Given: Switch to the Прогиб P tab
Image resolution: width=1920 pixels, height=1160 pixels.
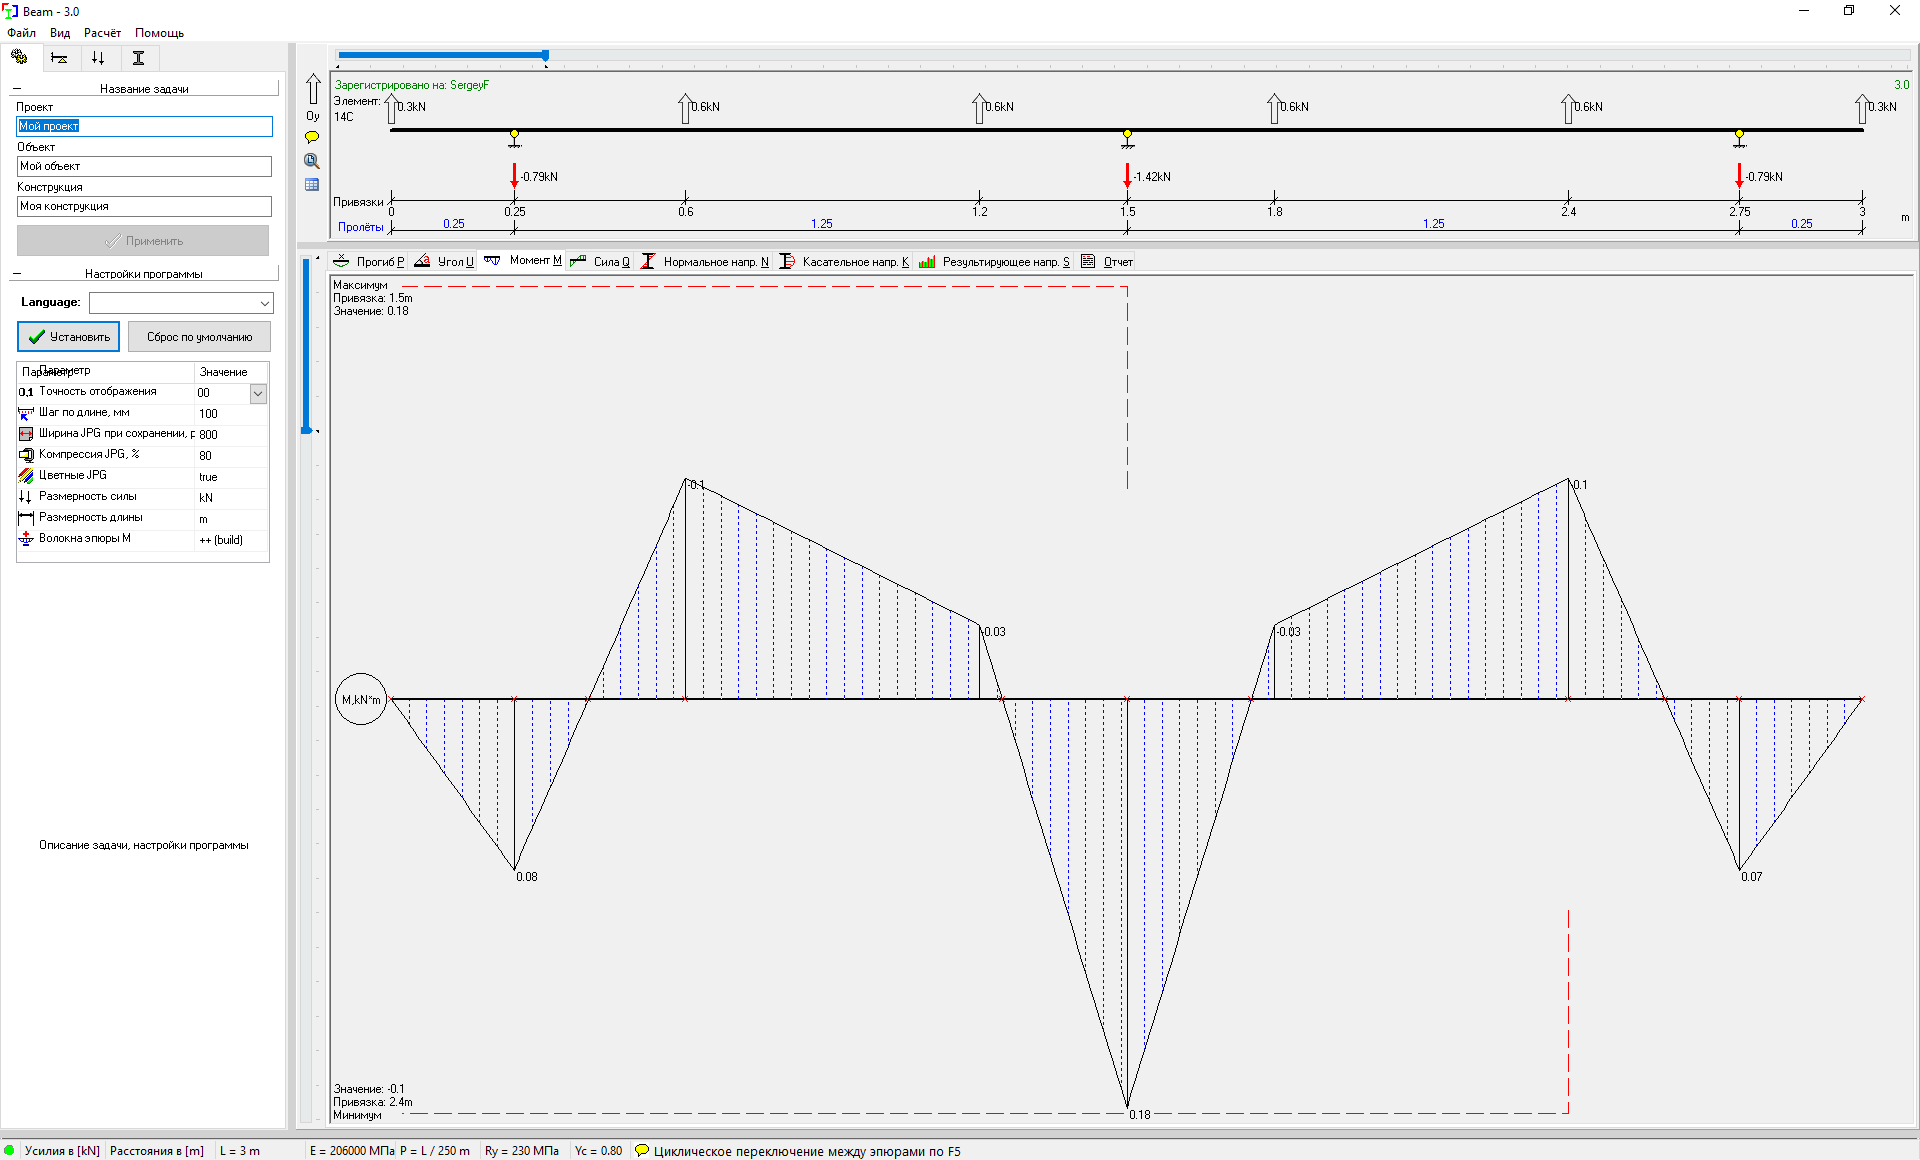Looking at the screenshot, I should pos(370,261).
